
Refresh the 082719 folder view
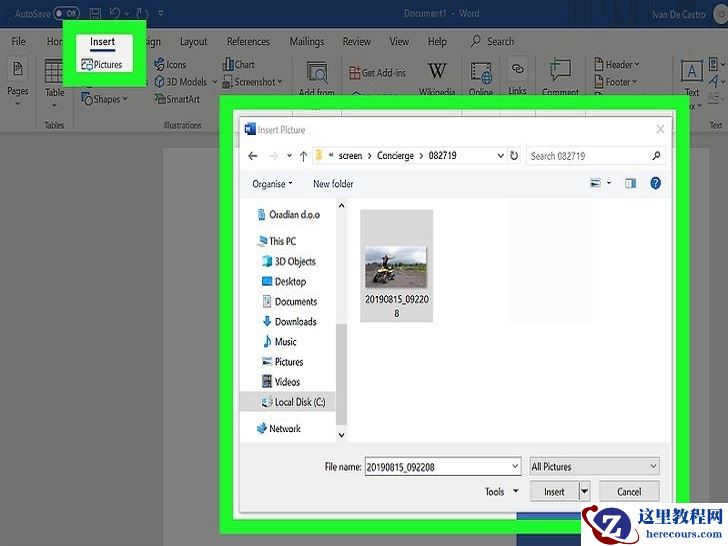[514, 156]
